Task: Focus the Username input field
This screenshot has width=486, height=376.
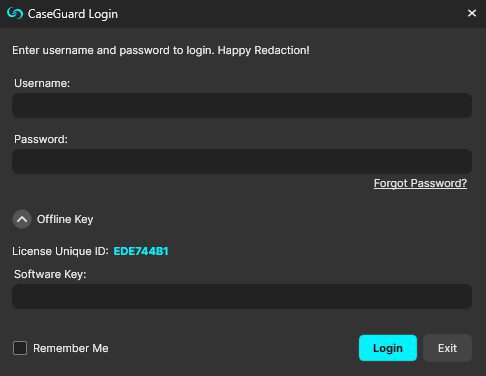Action: click(242, 105)
